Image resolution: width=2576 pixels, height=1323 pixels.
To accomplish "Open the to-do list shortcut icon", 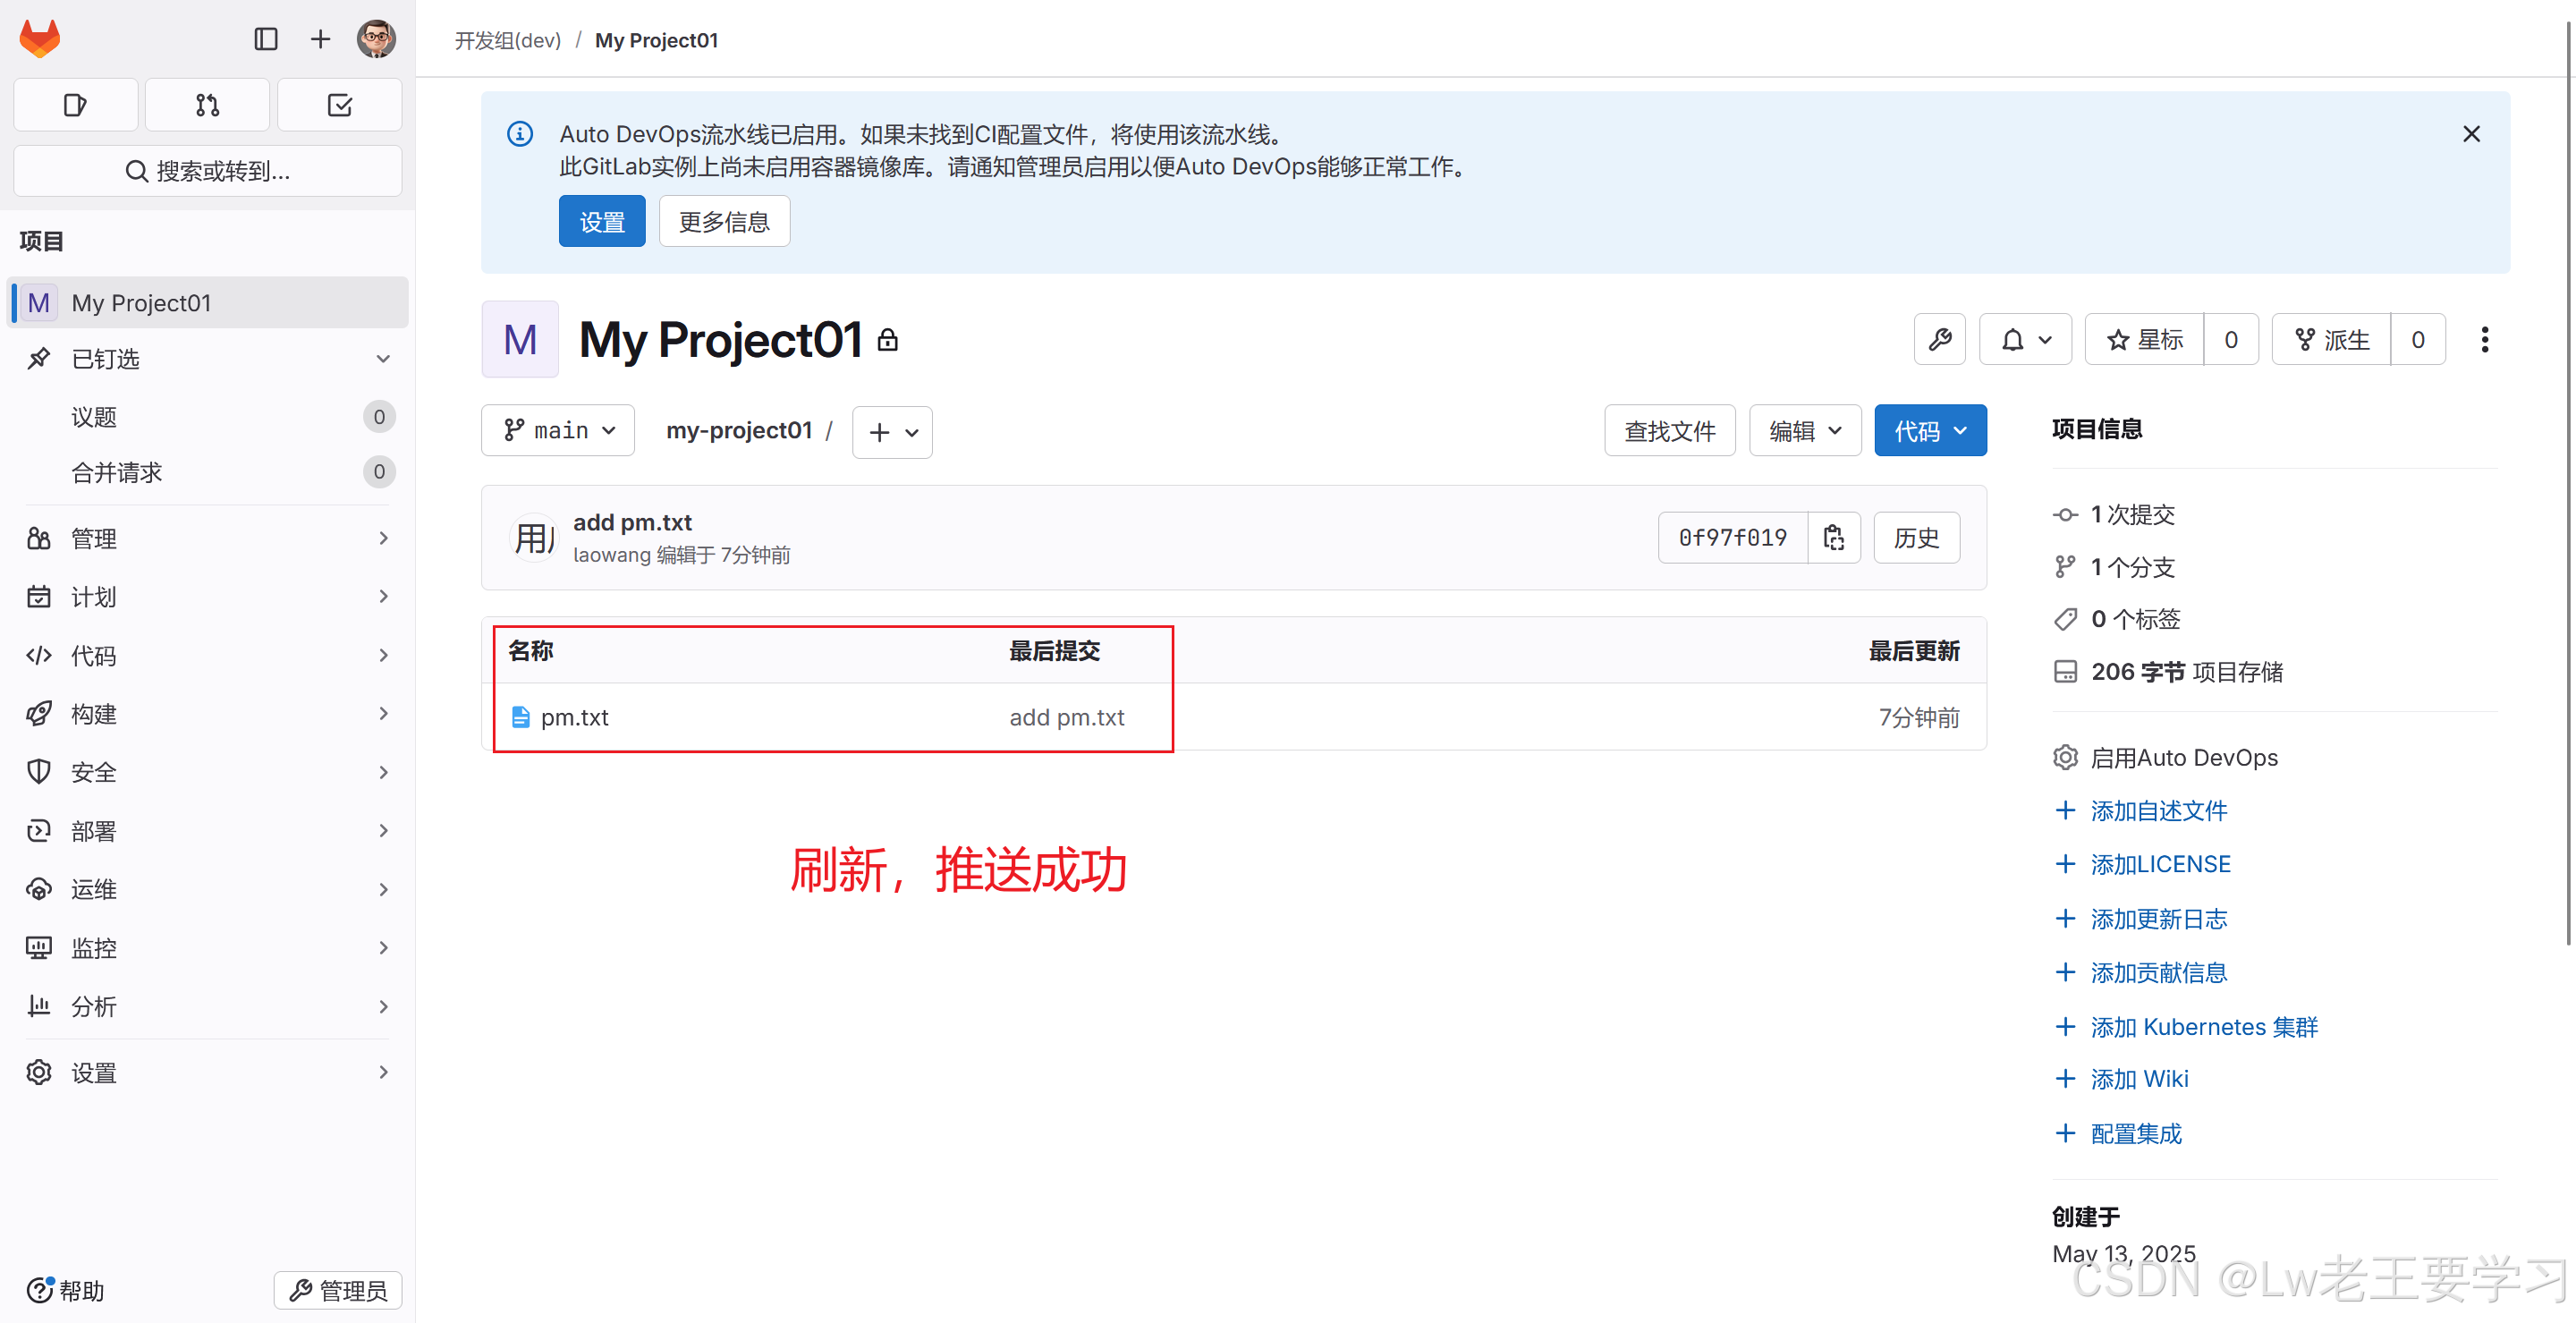I will 339,105.
